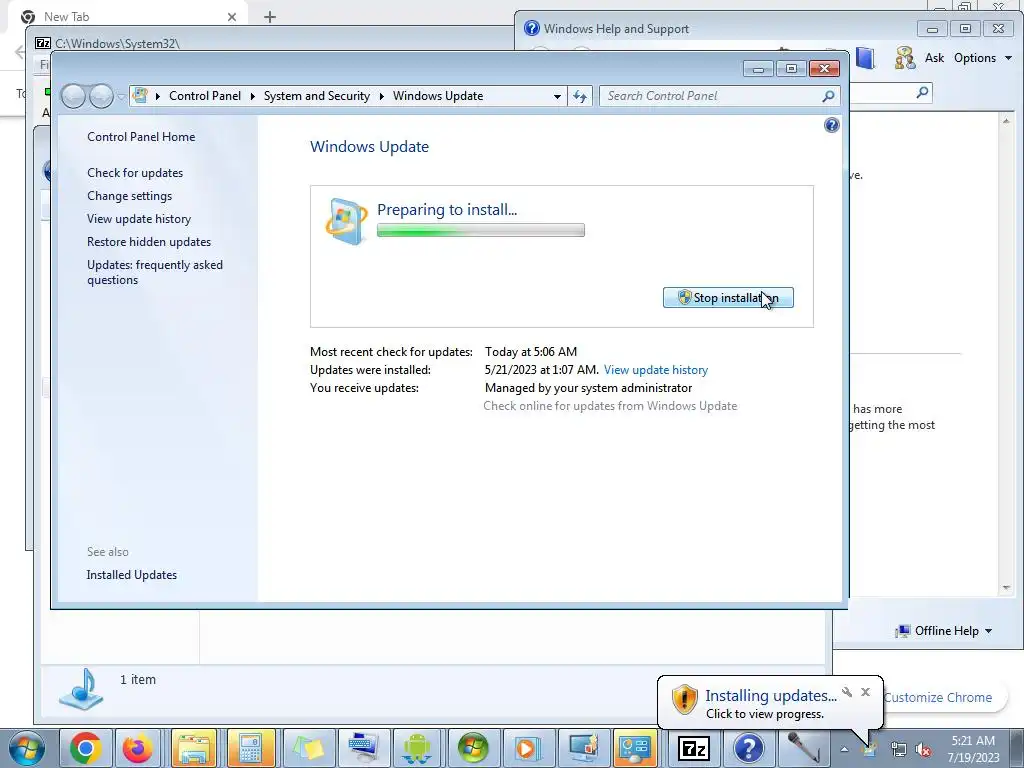Open a new Chrome tab with plus
The image size is (1024, 768).
click(270, 17)
